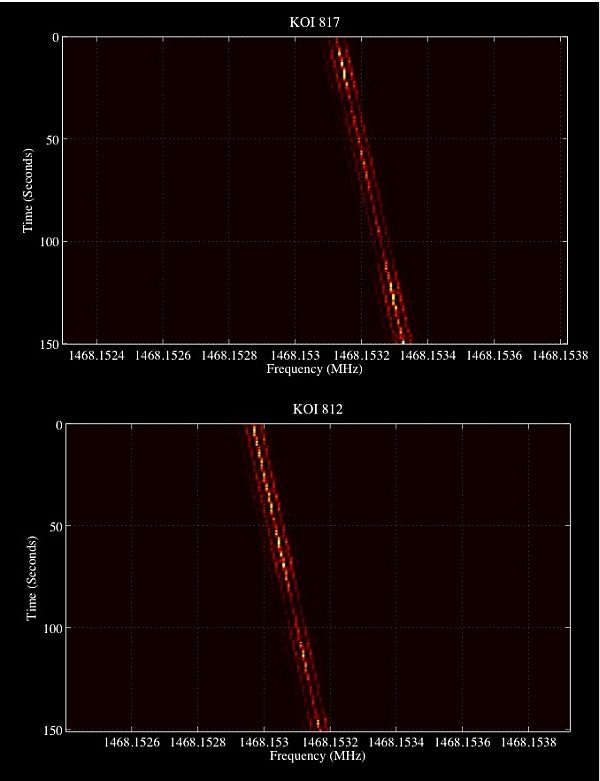Click the 0 time tick of the KOI 817 plot
Image resolution: width=600 pixels, height=781 pixels.
(56, 37)
